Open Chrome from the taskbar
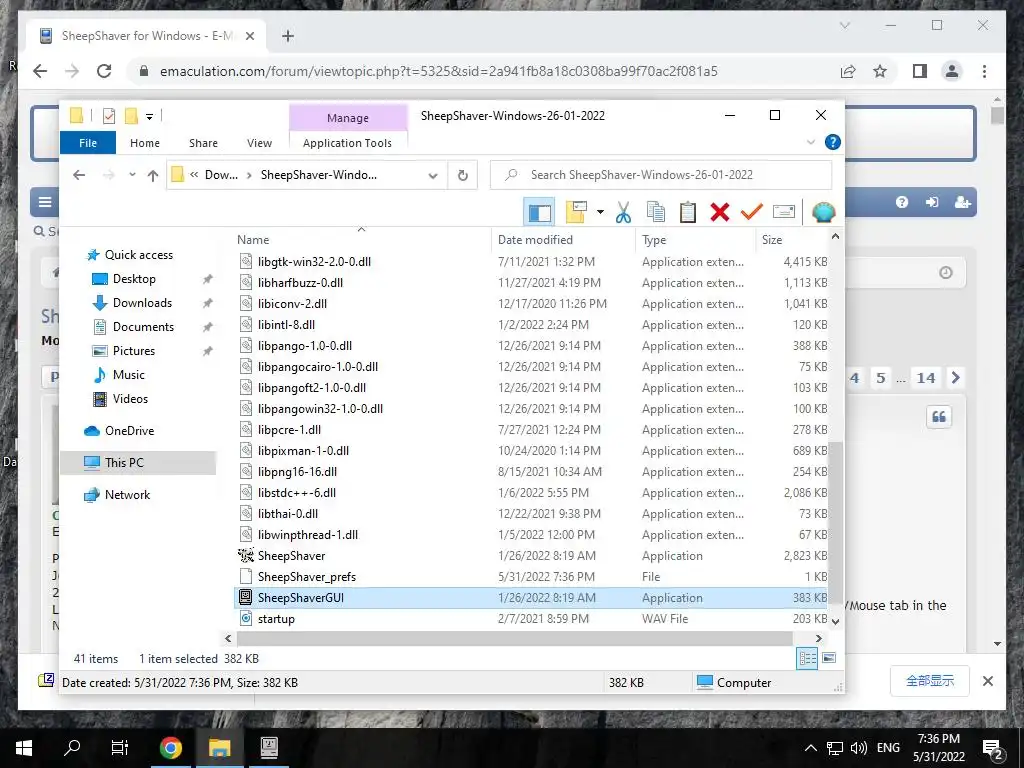This screenshot has height=768, width=1024. coord(170,747)
